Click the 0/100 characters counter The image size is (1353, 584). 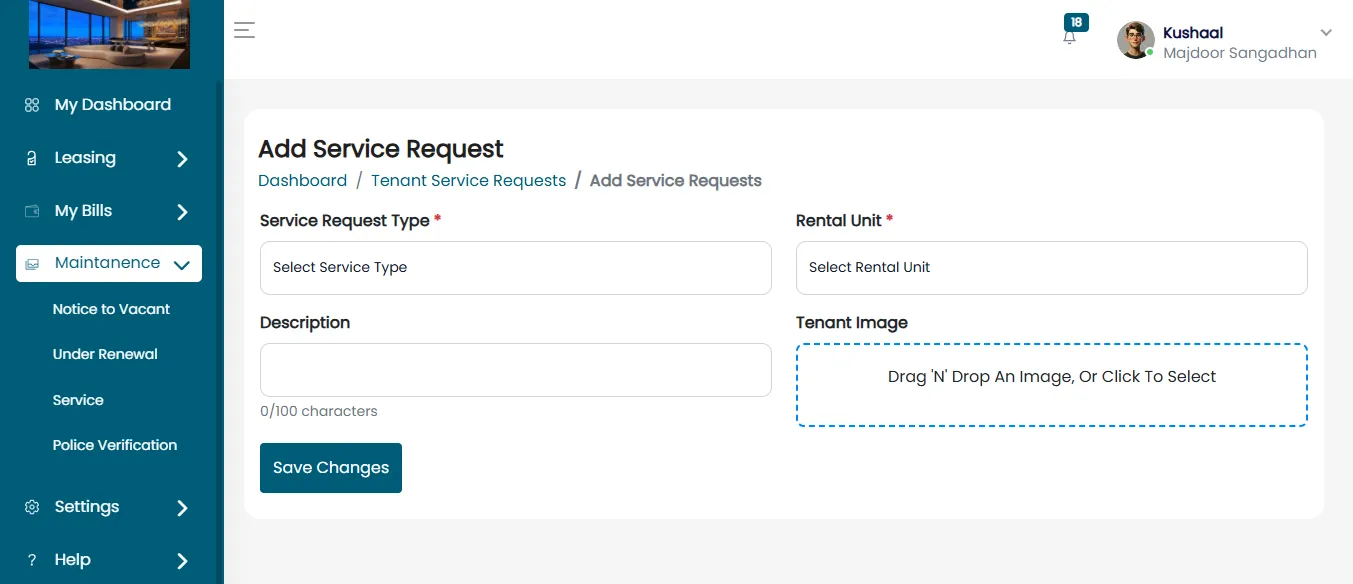click(319, 411)
